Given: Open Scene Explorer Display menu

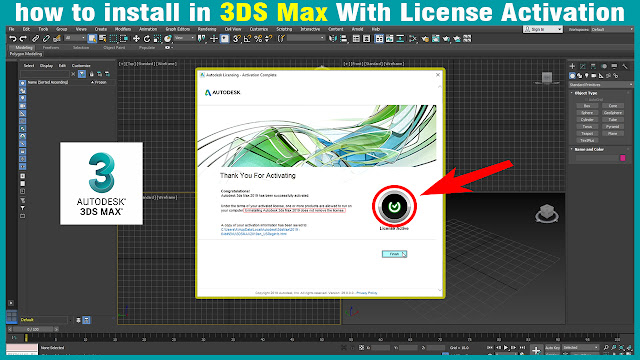Looking at the screenshot, I should coord(46,65).
